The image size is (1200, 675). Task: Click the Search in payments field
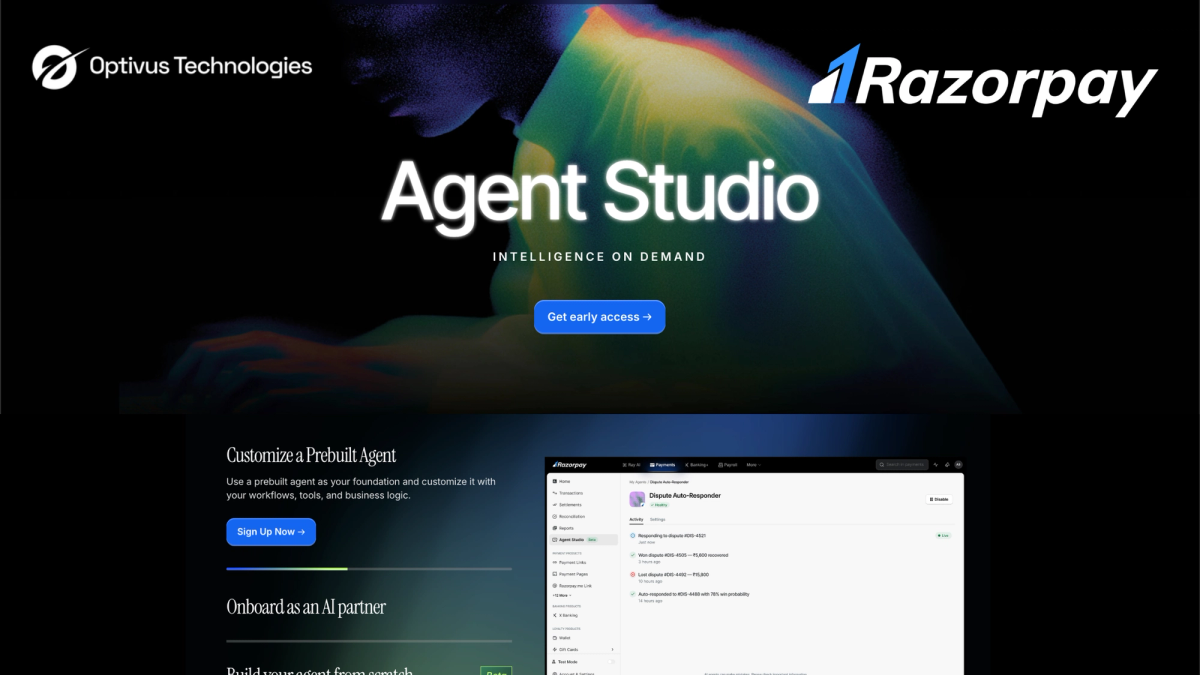[902, 465]
